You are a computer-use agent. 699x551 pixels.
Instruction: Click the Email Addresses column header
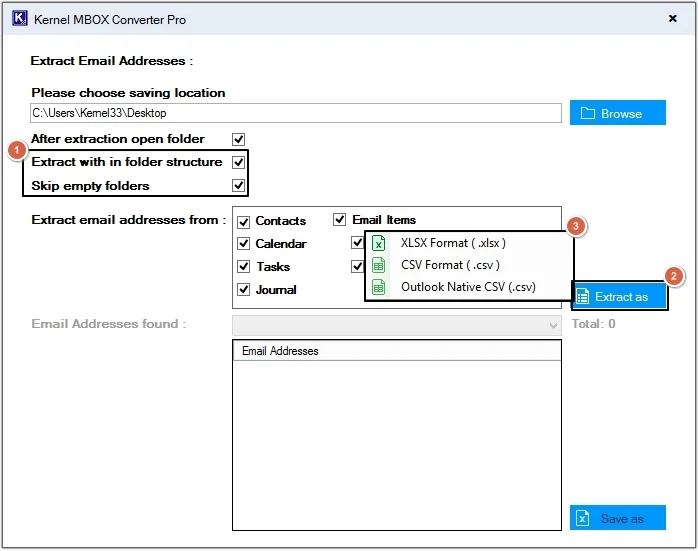pos(397,351)
